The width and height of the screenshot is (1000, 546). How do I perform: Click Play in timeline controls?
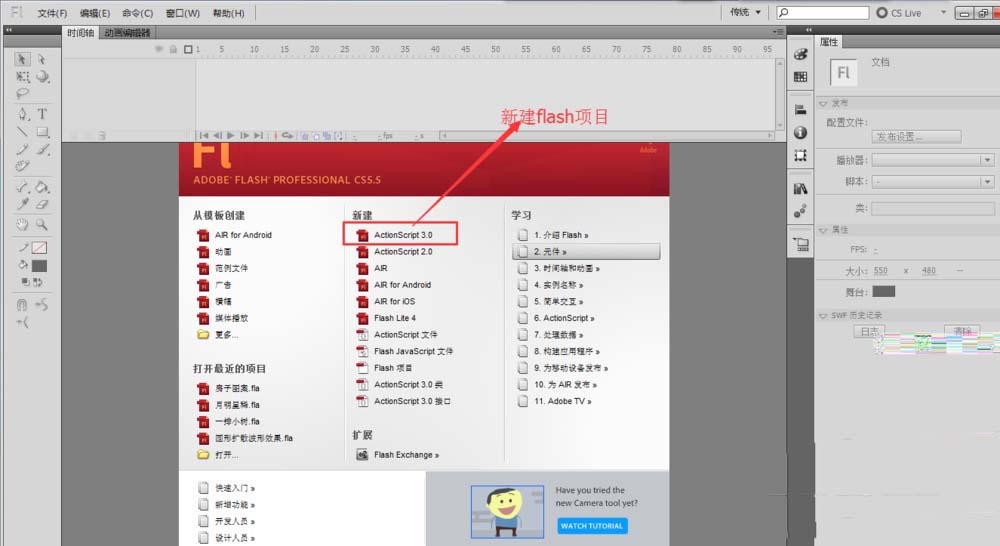tap(231, 135)
